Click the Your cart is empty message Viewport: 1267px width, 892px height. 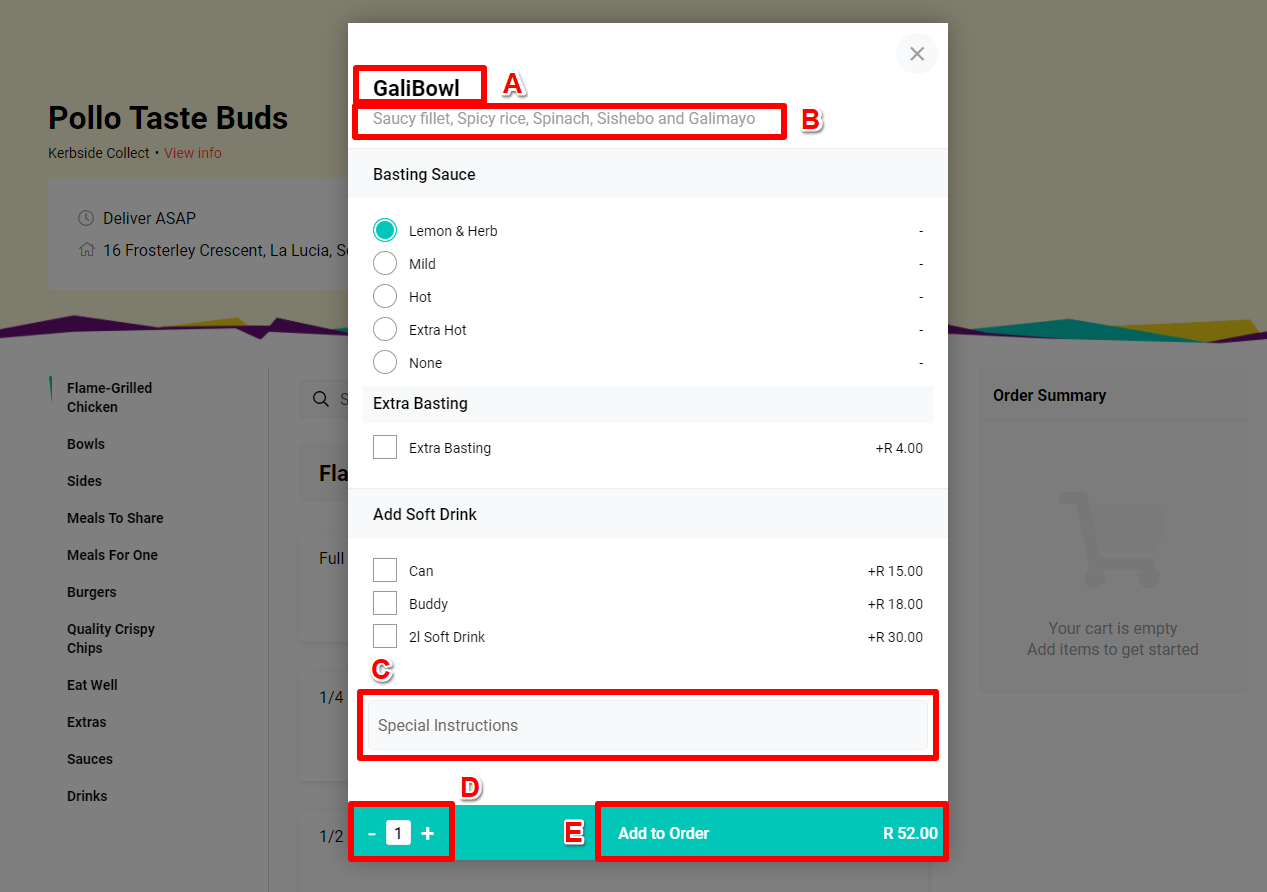point(1113,628)
